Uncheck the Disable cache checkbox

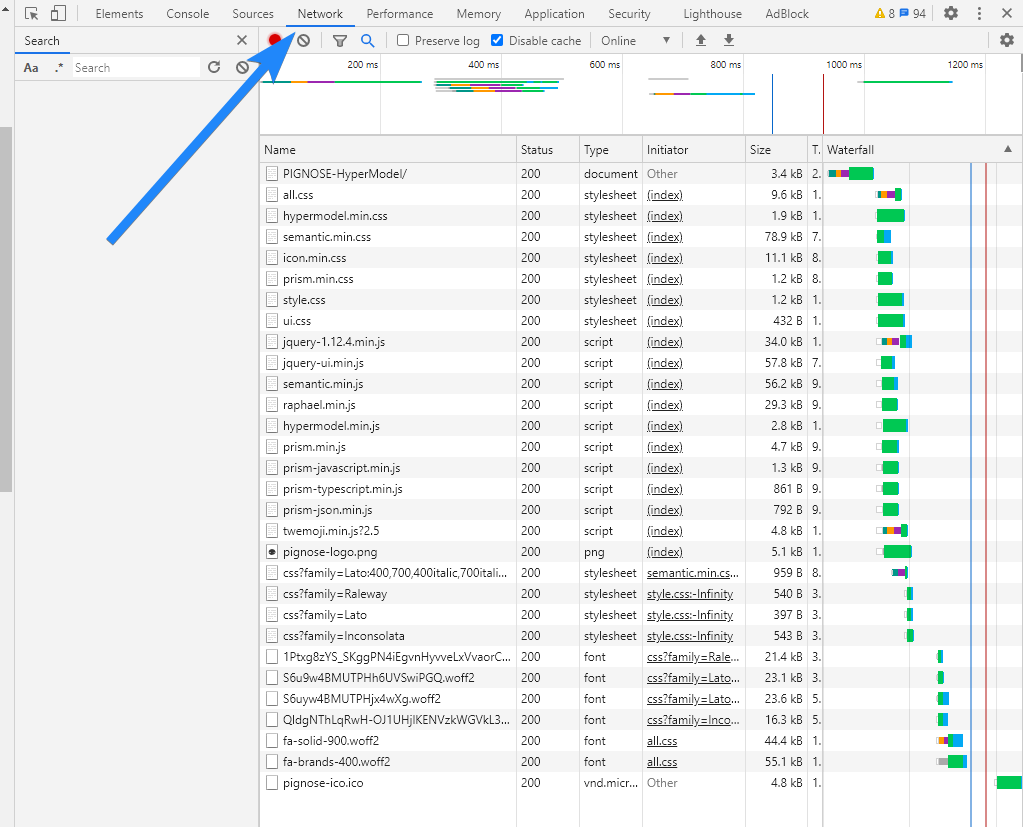click(497, 40)
